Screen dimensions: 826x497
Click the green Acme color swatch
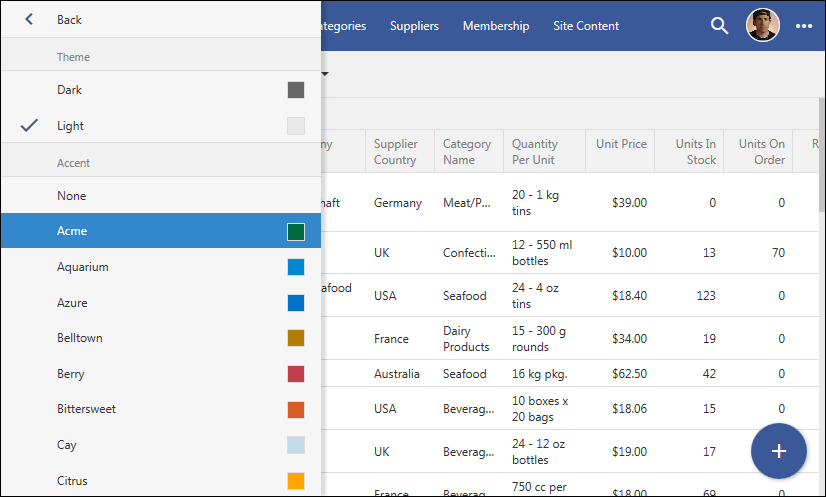[296, 232]
